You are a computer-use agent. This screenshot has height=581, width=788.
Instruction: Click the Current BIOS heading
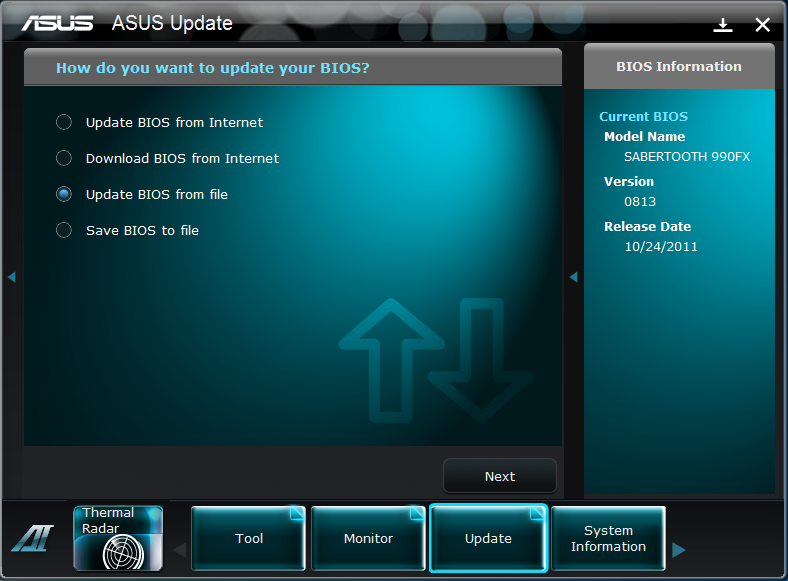tap(643, 117)
